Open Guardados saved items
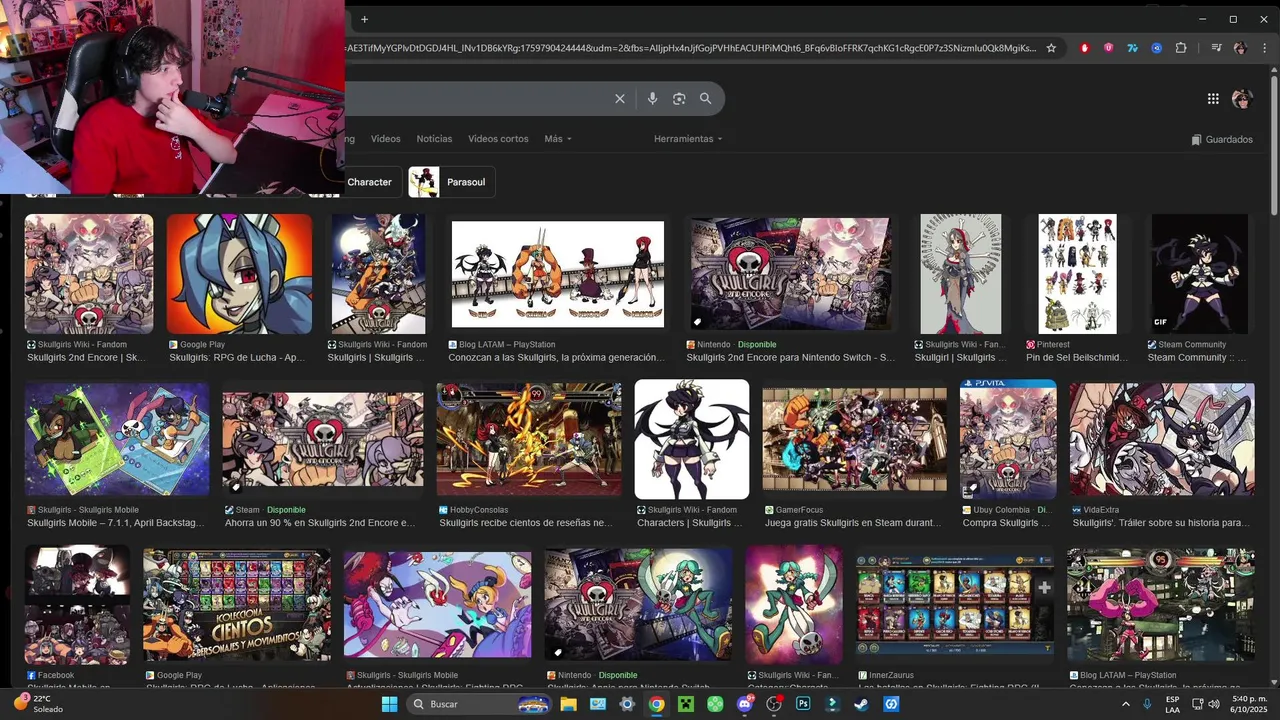This screenshot has height=720, width=1280. click(1222, 139)
